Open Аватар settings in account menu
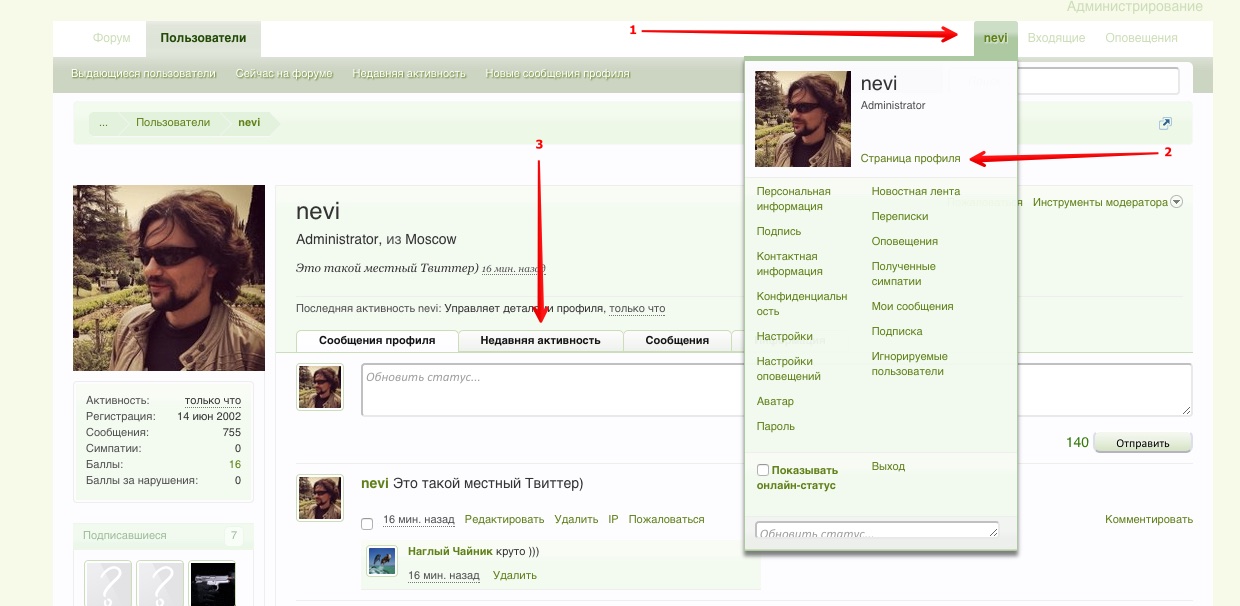 (x=775, y=401)
